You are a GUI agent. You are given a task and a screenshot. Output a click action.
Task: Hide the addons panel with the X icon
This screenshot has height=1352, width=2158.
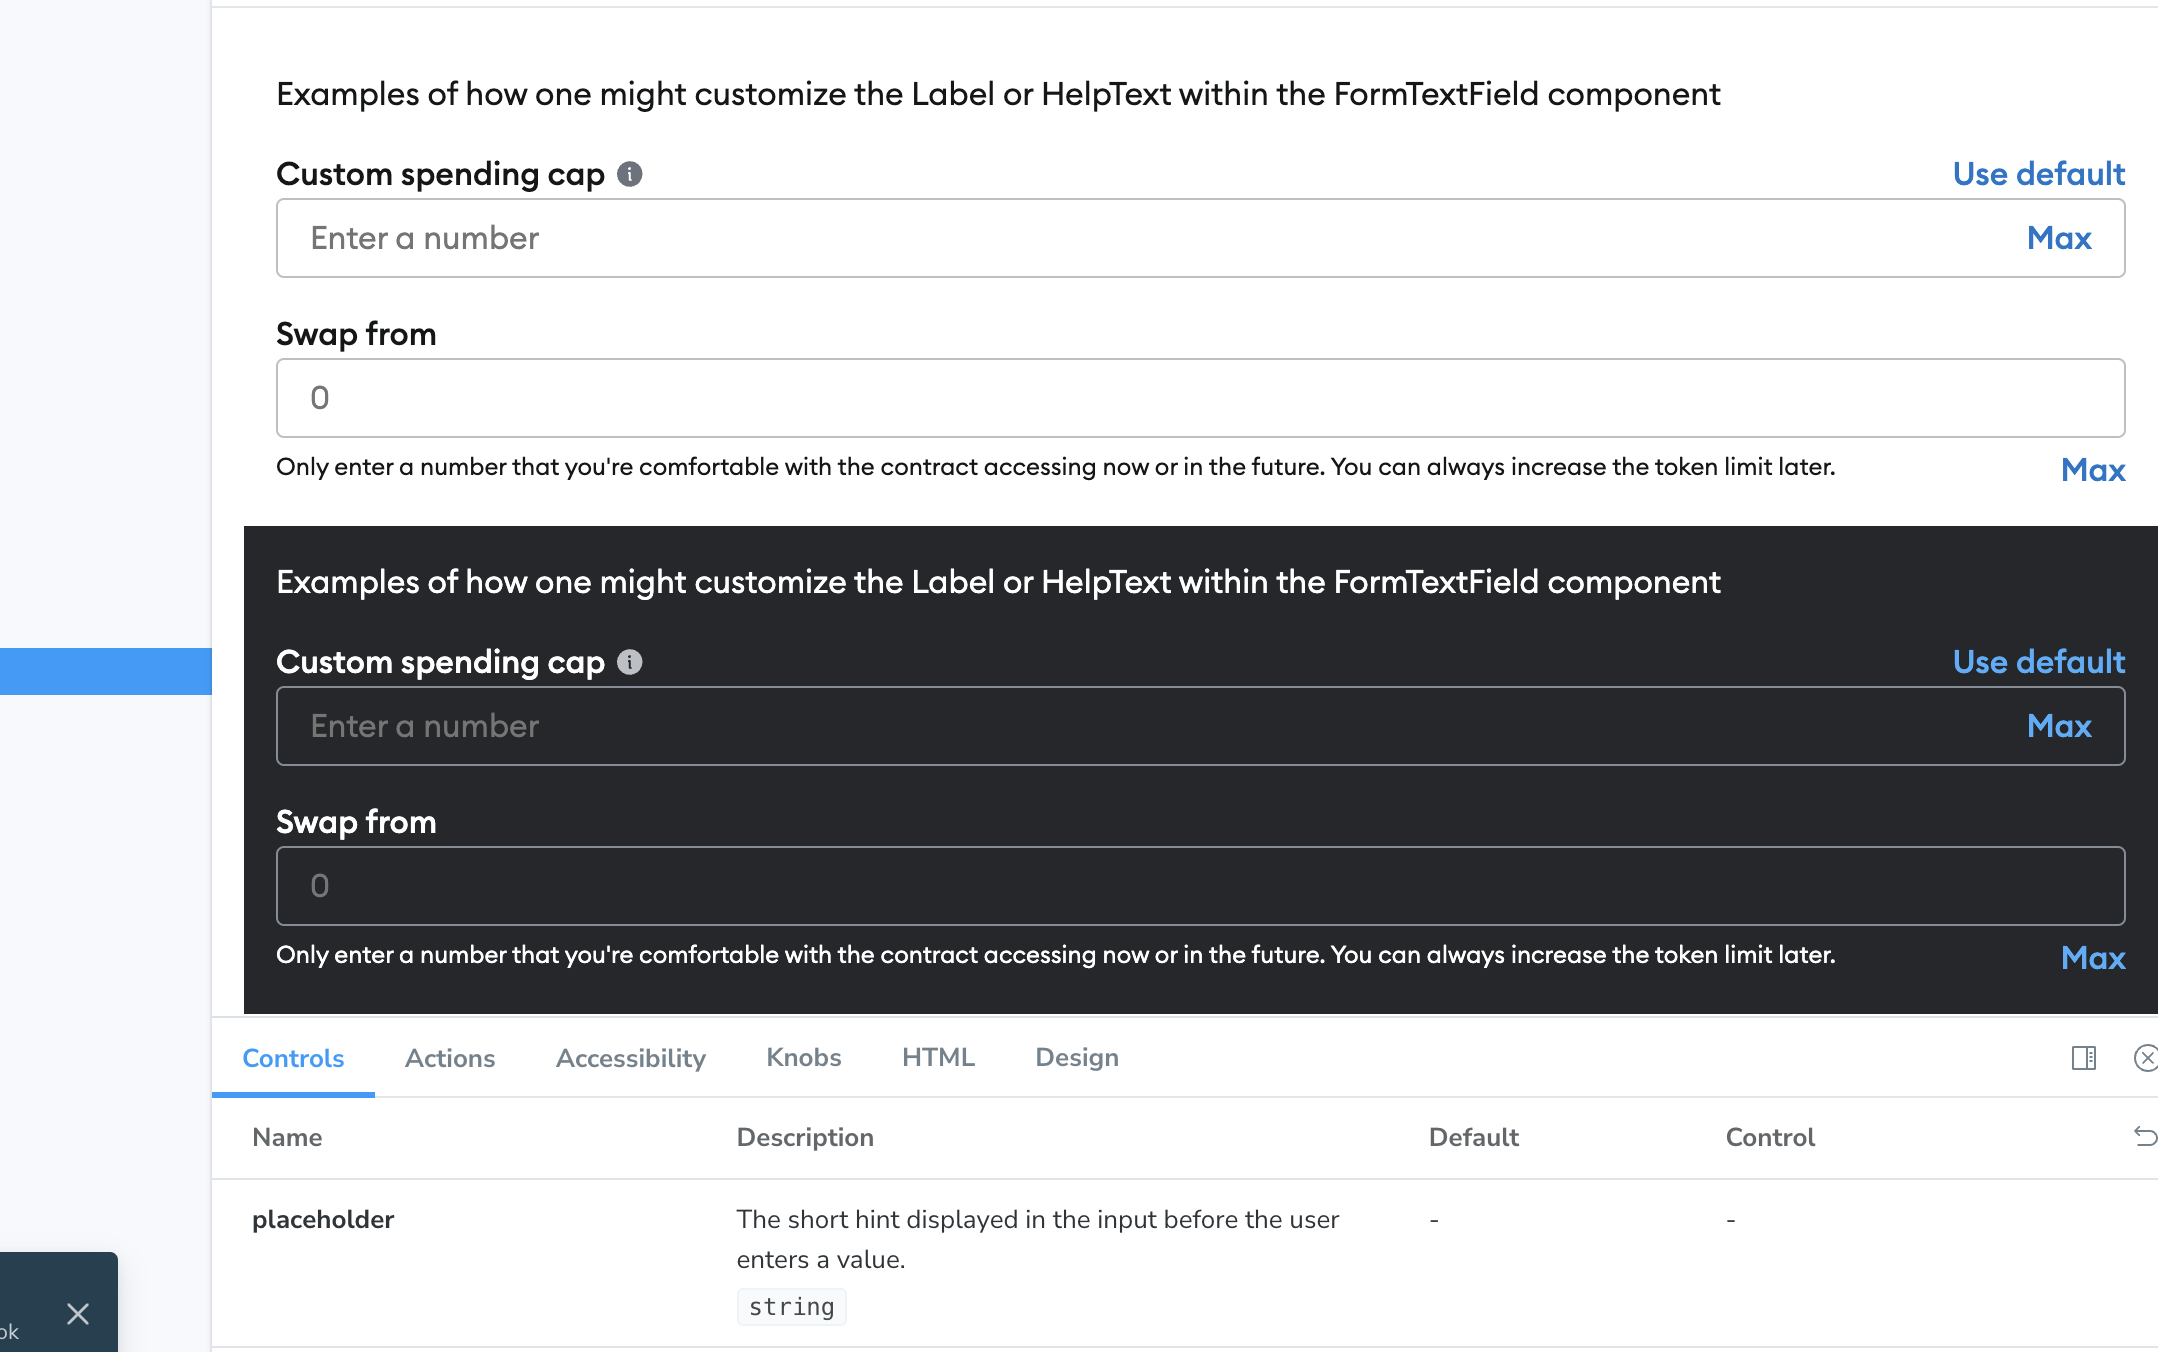(x=2146, y=1058)
